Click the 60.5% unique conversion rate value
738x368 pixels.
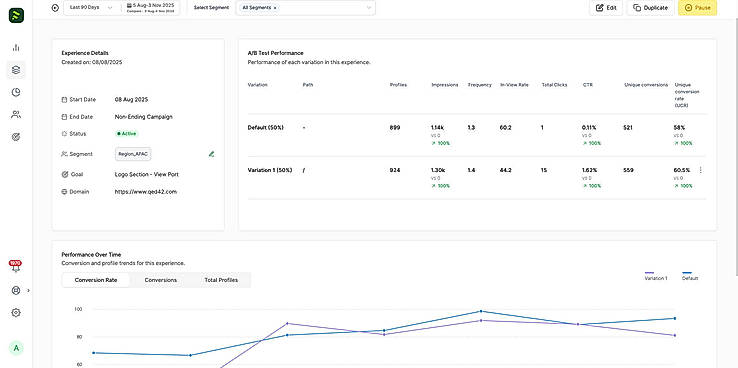682,170
